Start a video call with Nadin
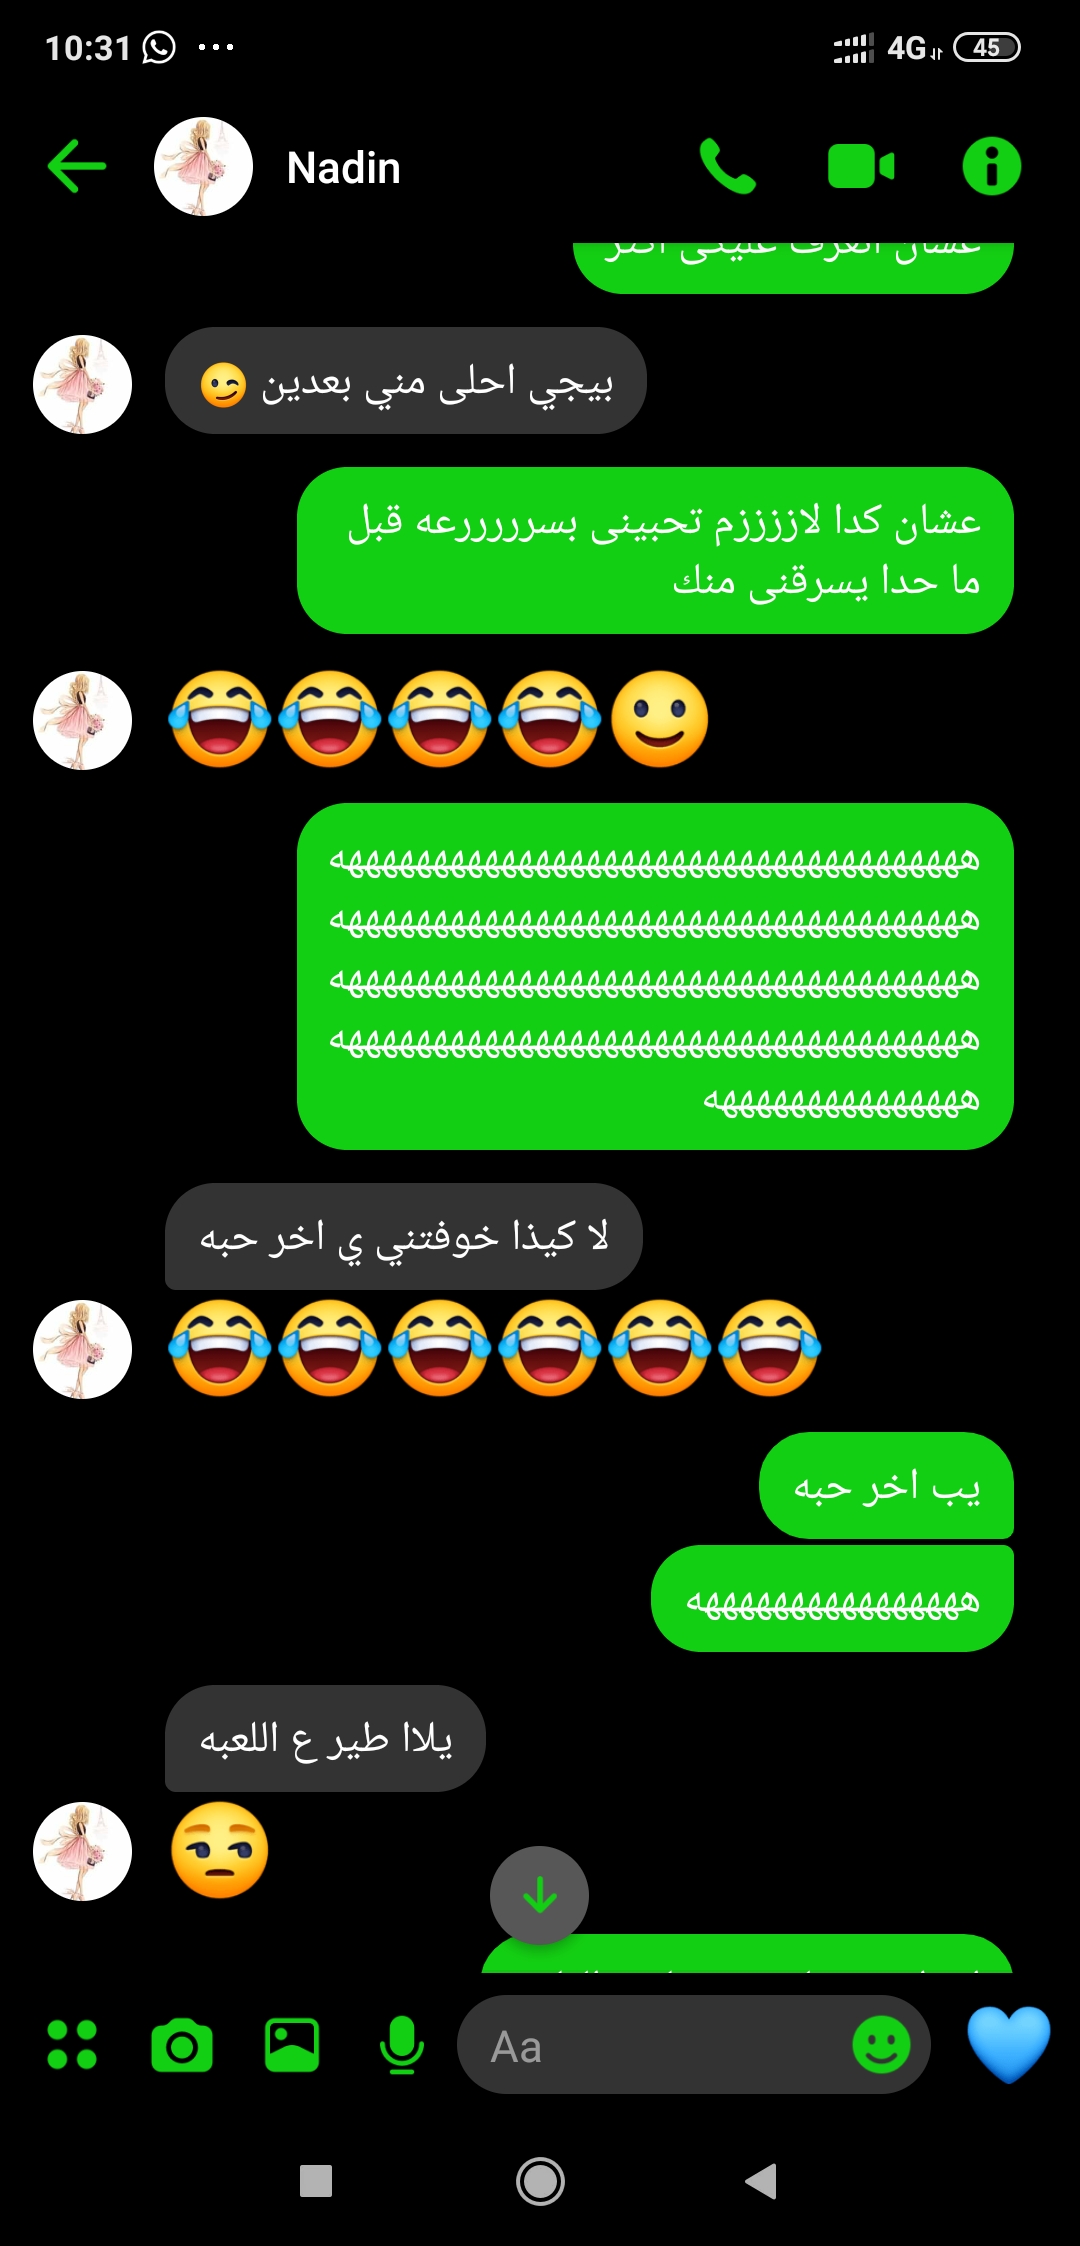Image resolution: width=1080 pixels, height=2246 pixels. click(861, 167)
